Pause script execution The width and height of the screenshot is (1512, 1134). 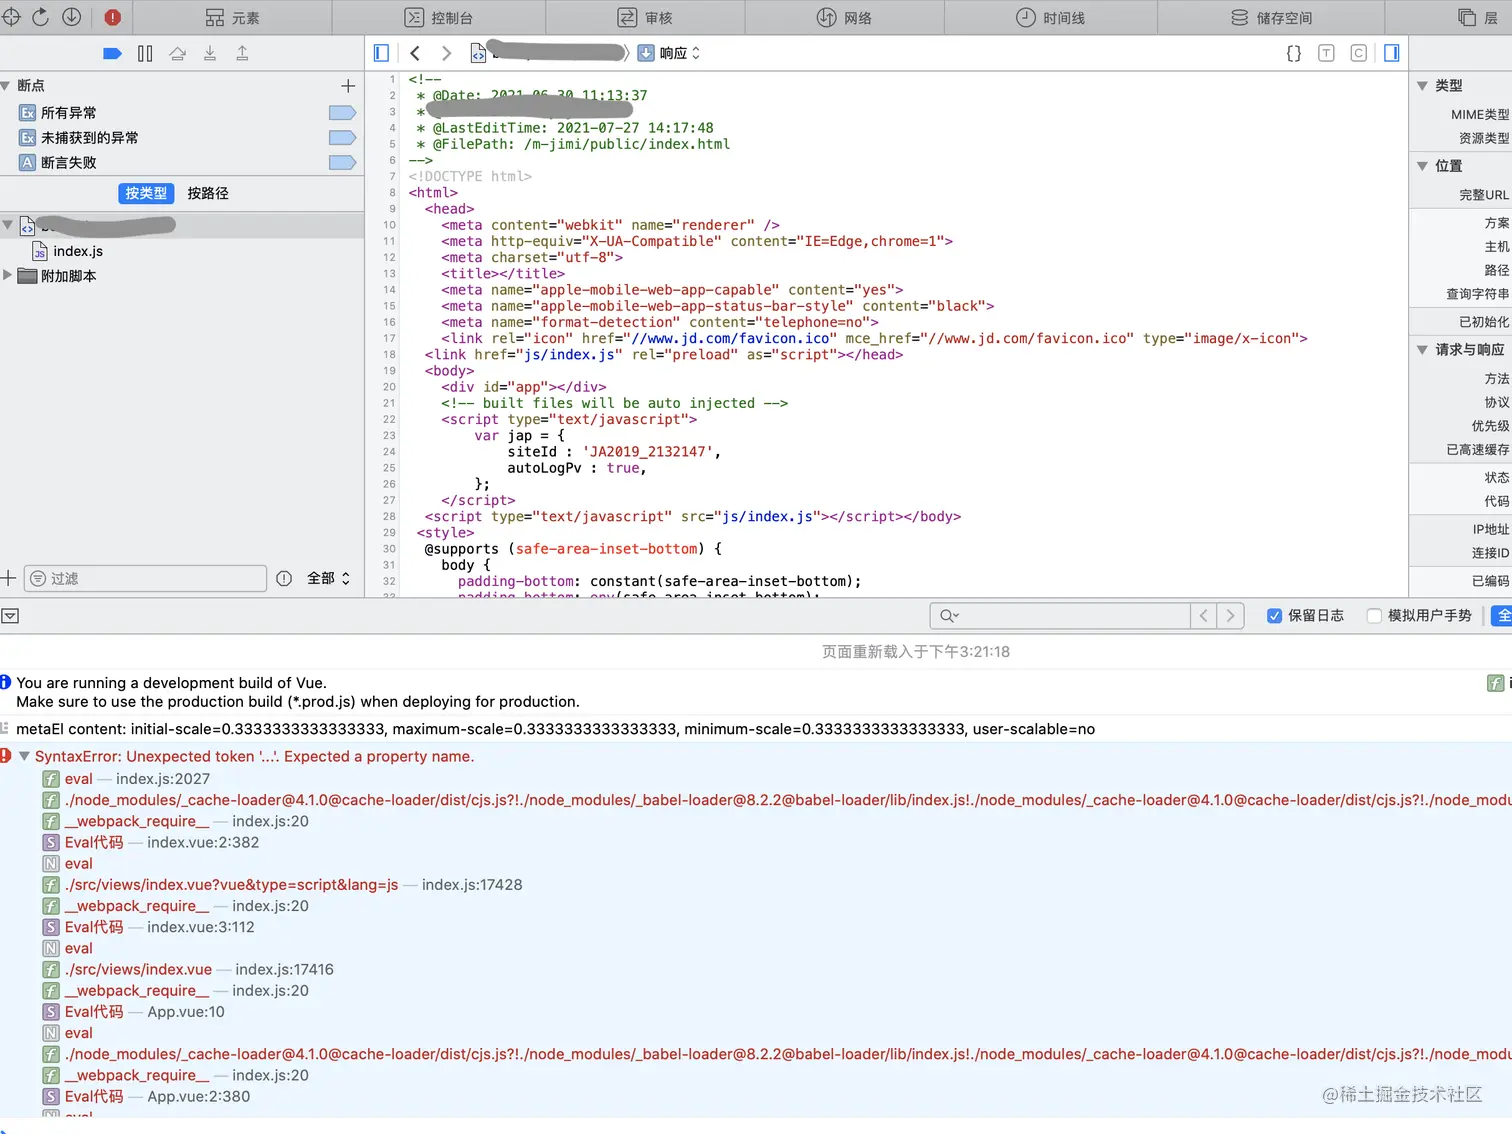(145, 53)
